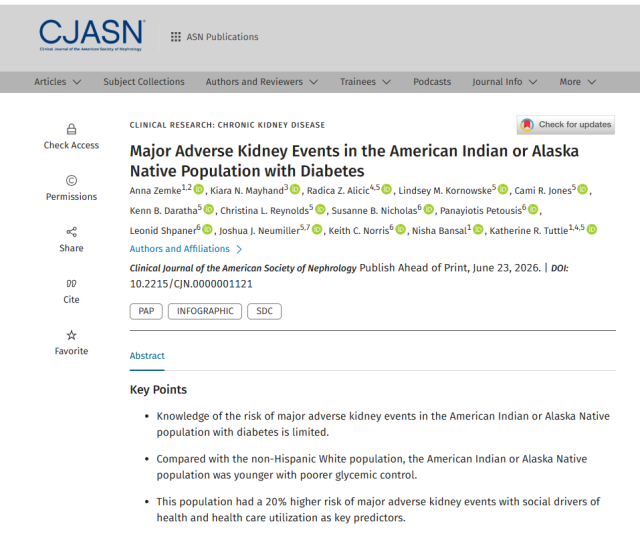The width and height of the screenshot is (640, 534).
Task: Click the Check Access label
Action: [x=71, y=145]
